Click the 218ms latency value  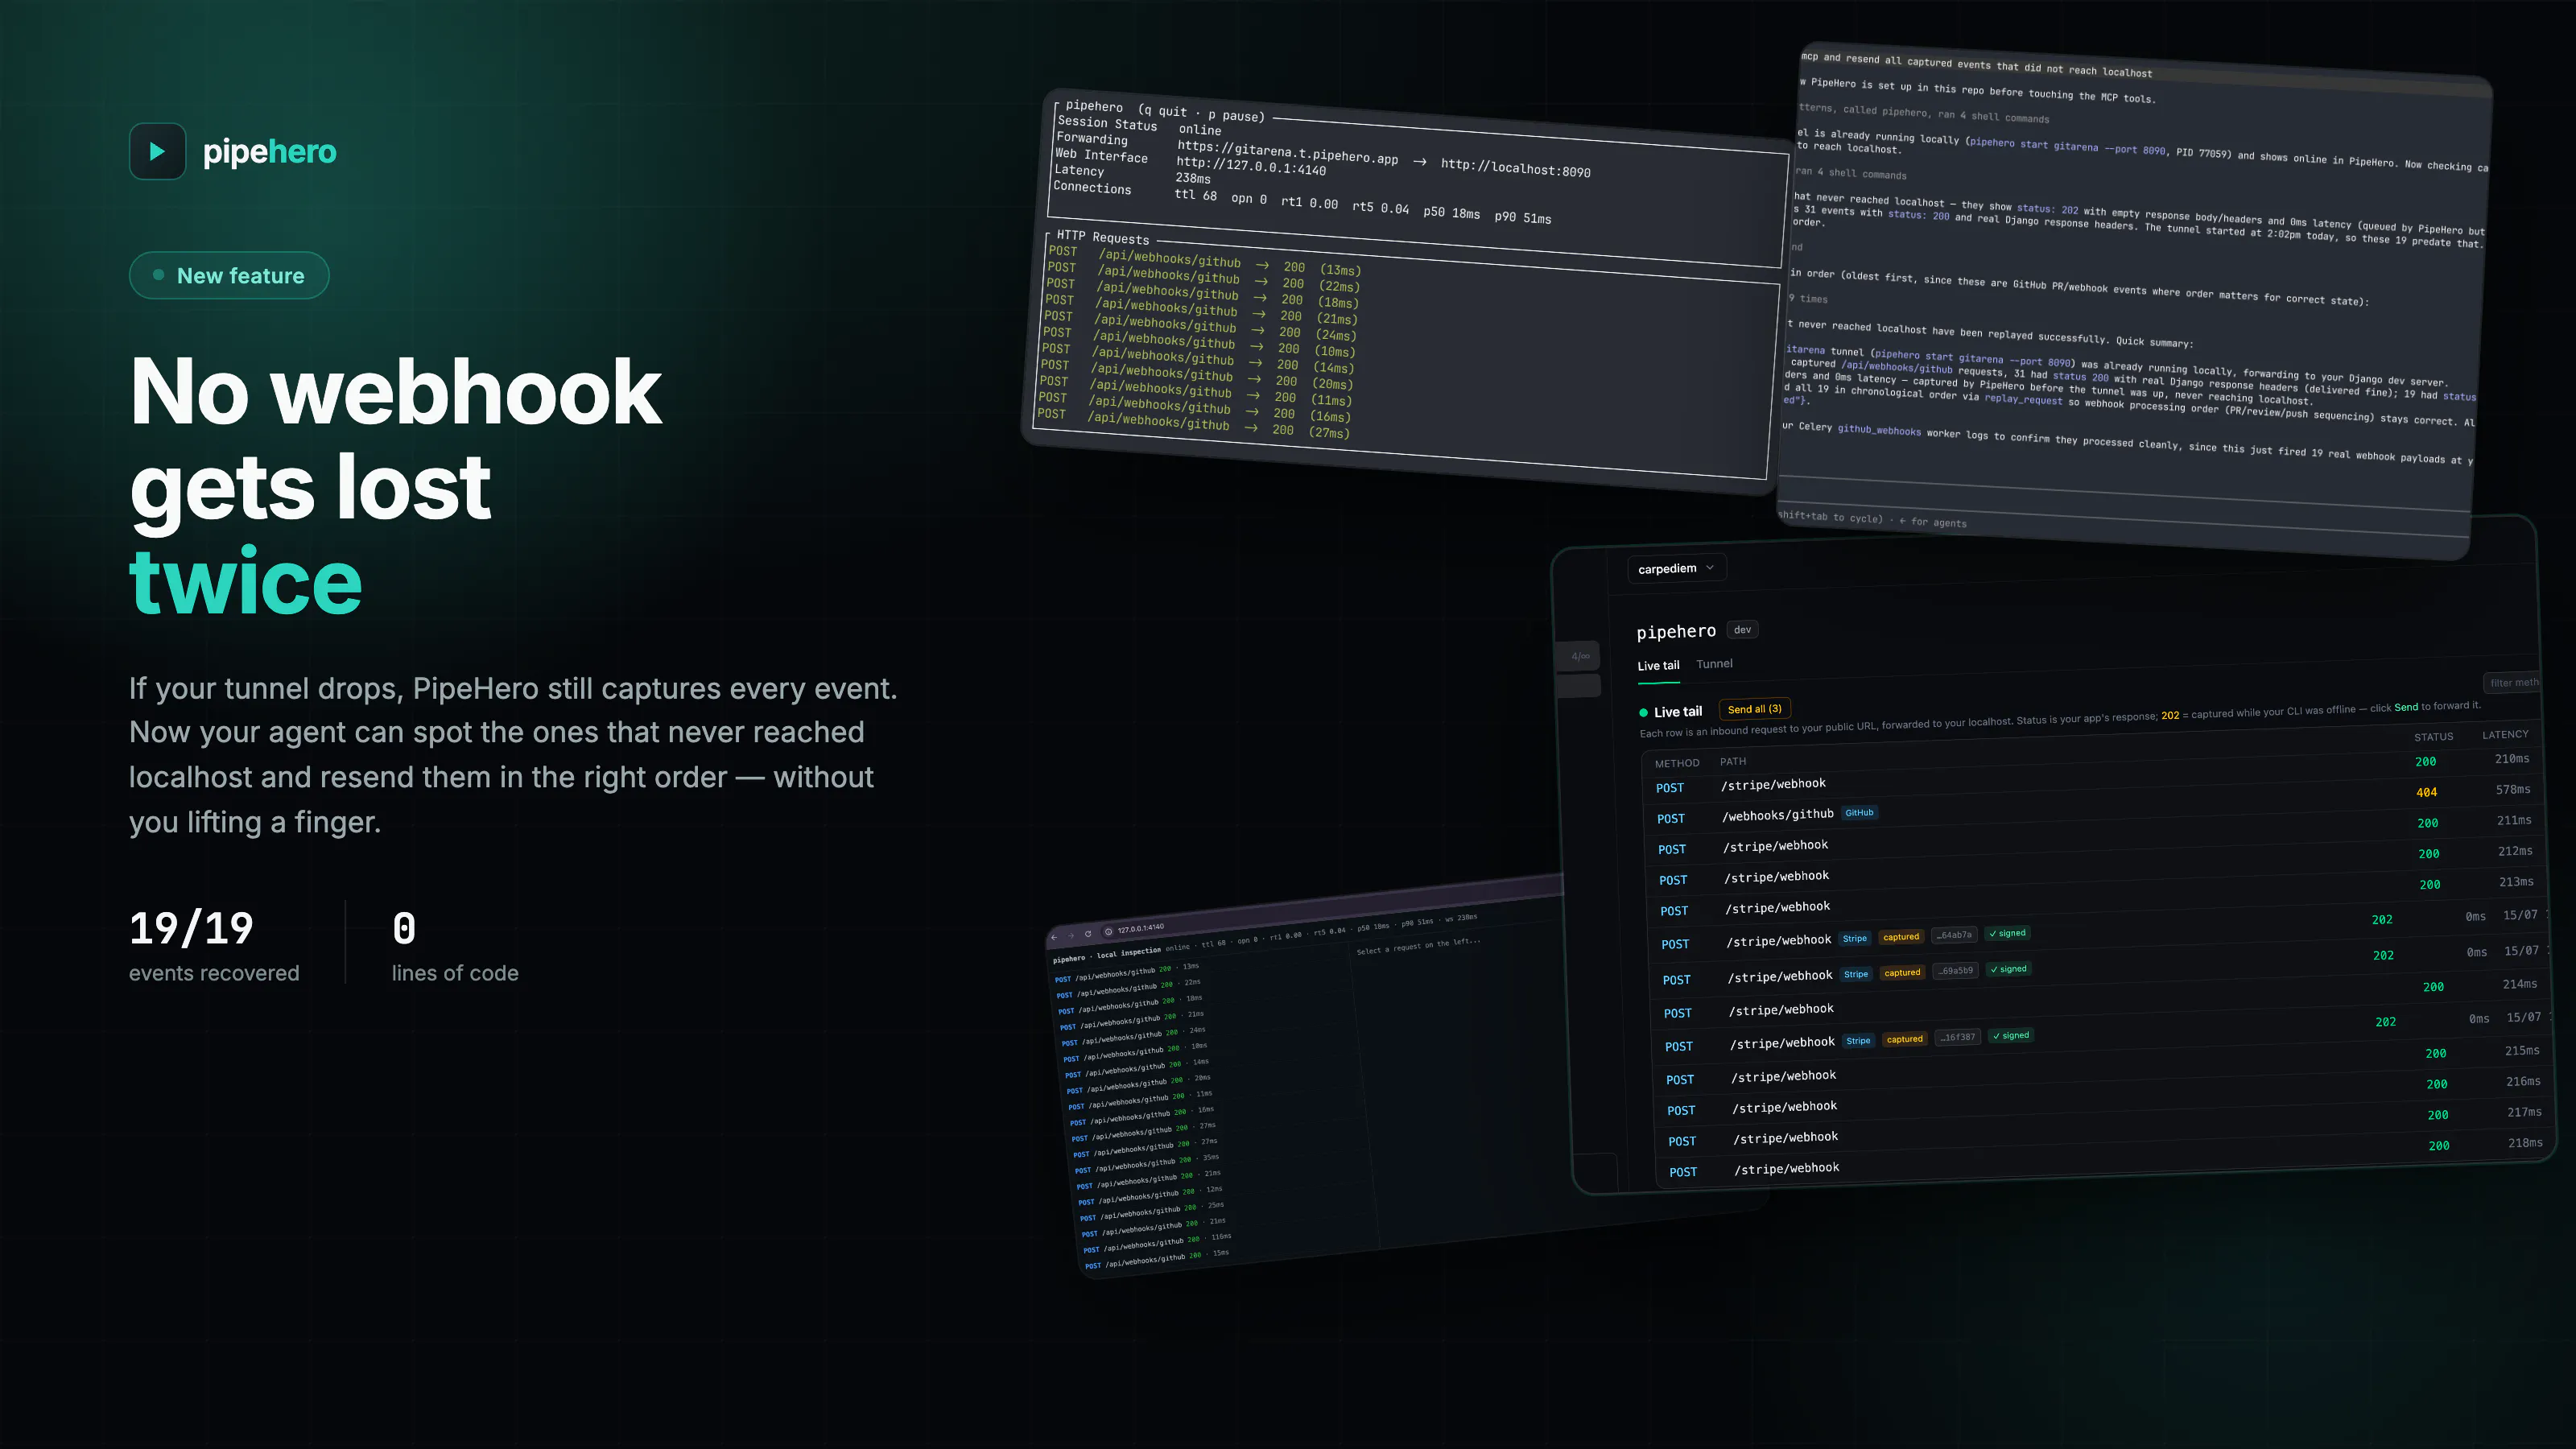[2525, 1142]
